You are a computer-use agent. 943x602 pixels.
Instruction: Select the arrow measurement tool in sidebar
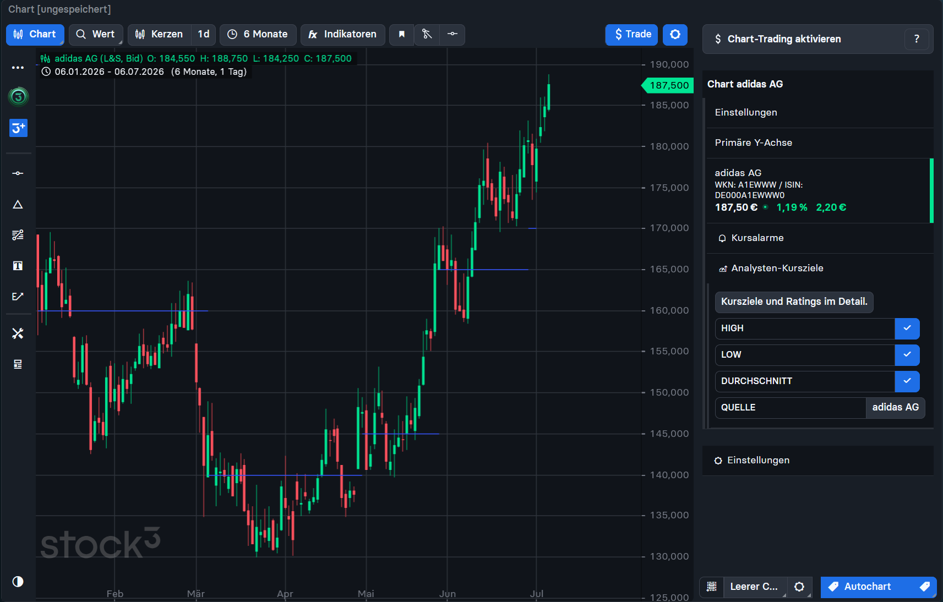tap(17, 296)
